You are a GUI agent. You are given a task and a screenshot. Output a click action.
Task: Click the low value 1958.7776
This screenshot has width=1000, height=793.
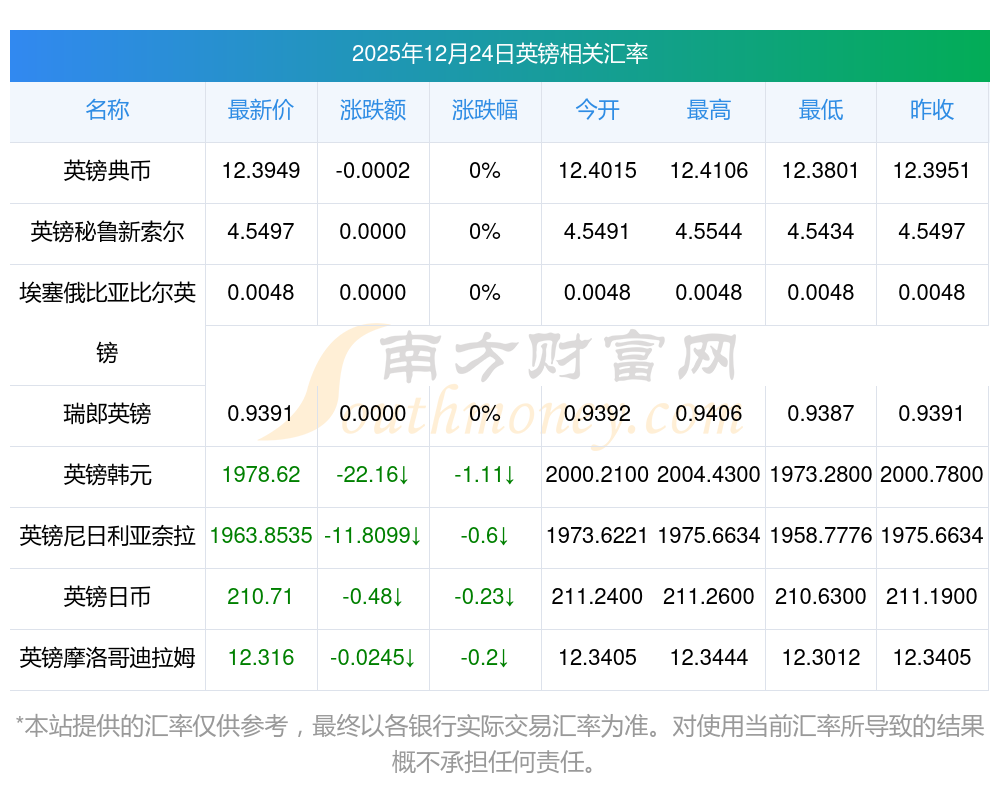821,536
